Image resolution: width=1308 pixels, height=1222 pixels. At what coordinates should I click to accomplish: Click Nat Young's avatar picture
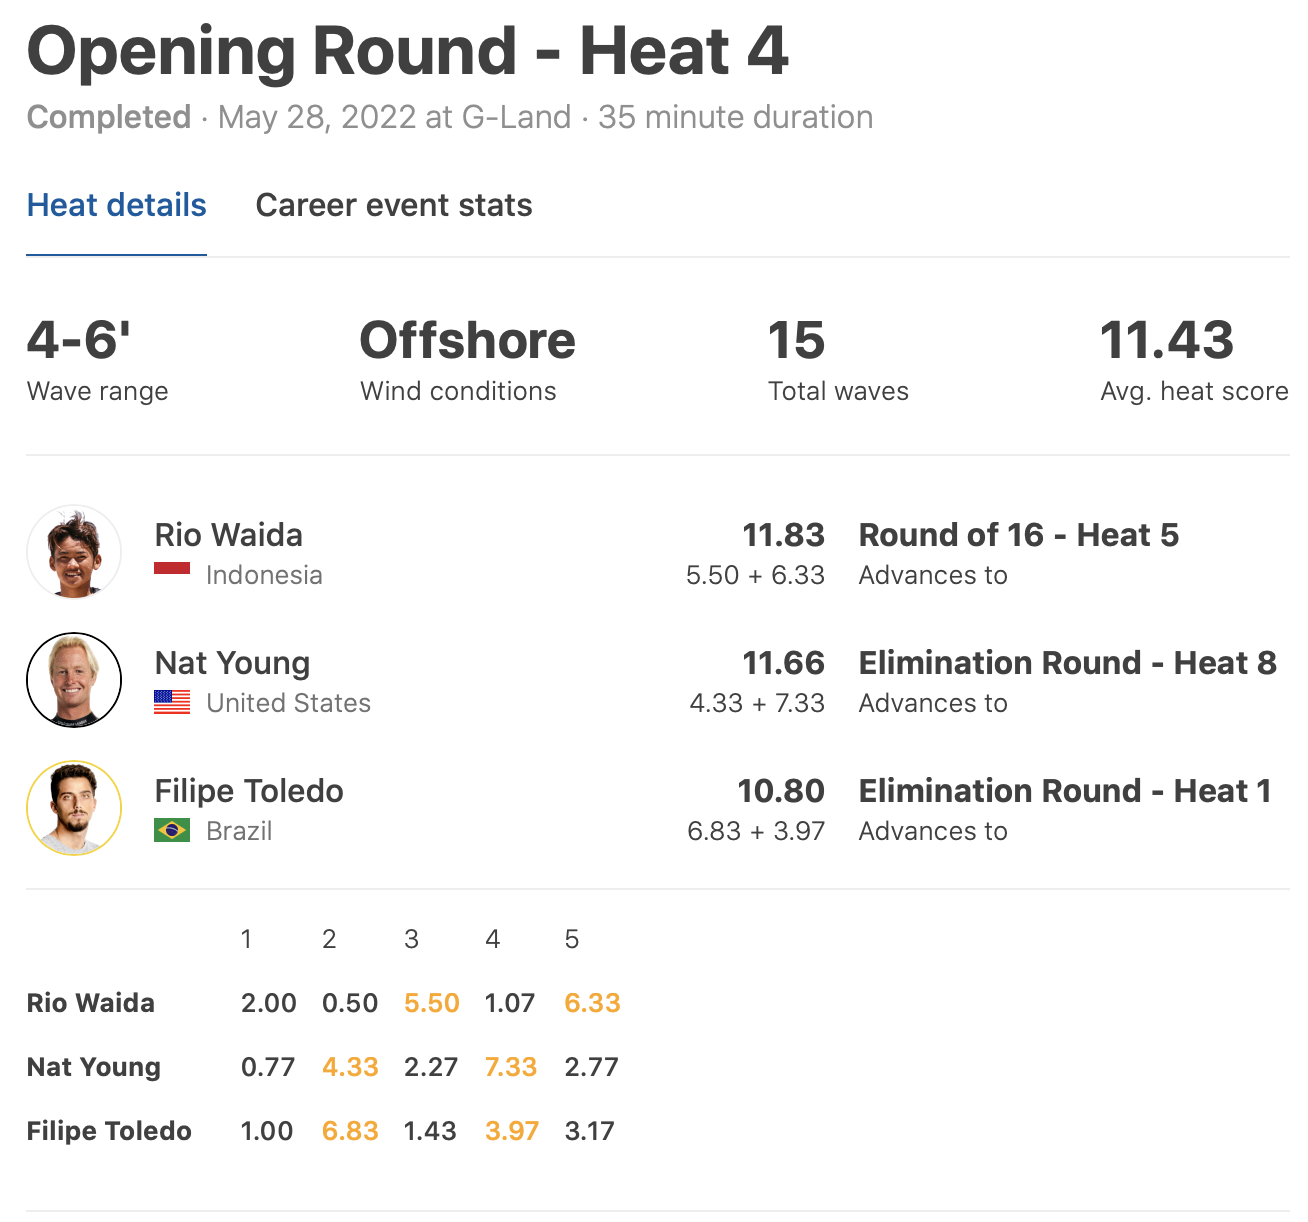pos(74,680)
